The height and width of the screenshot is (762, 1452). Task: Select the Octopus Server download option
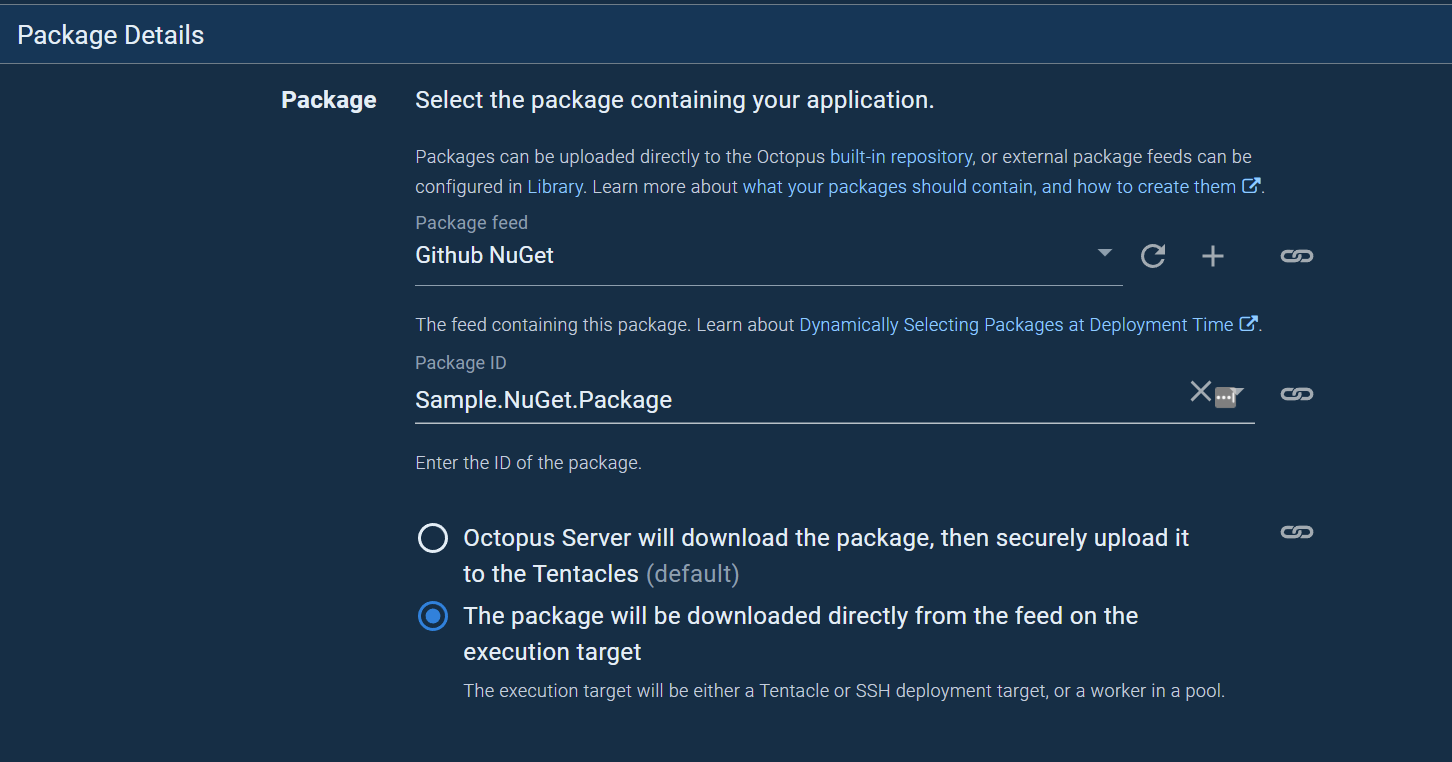coord(432,537)
